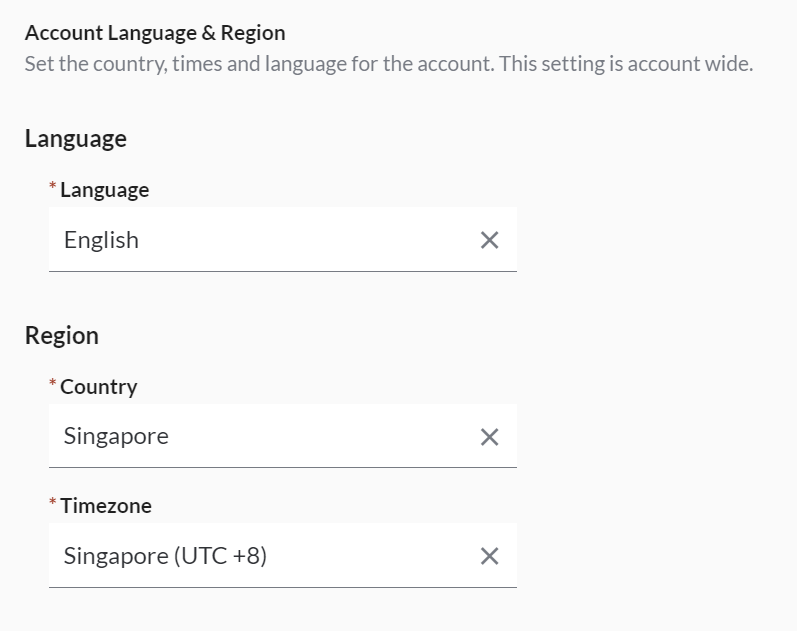Click the "Singapore (UTC +8)" value text
The height and width of the screenshot is (631, 797).
165,556
